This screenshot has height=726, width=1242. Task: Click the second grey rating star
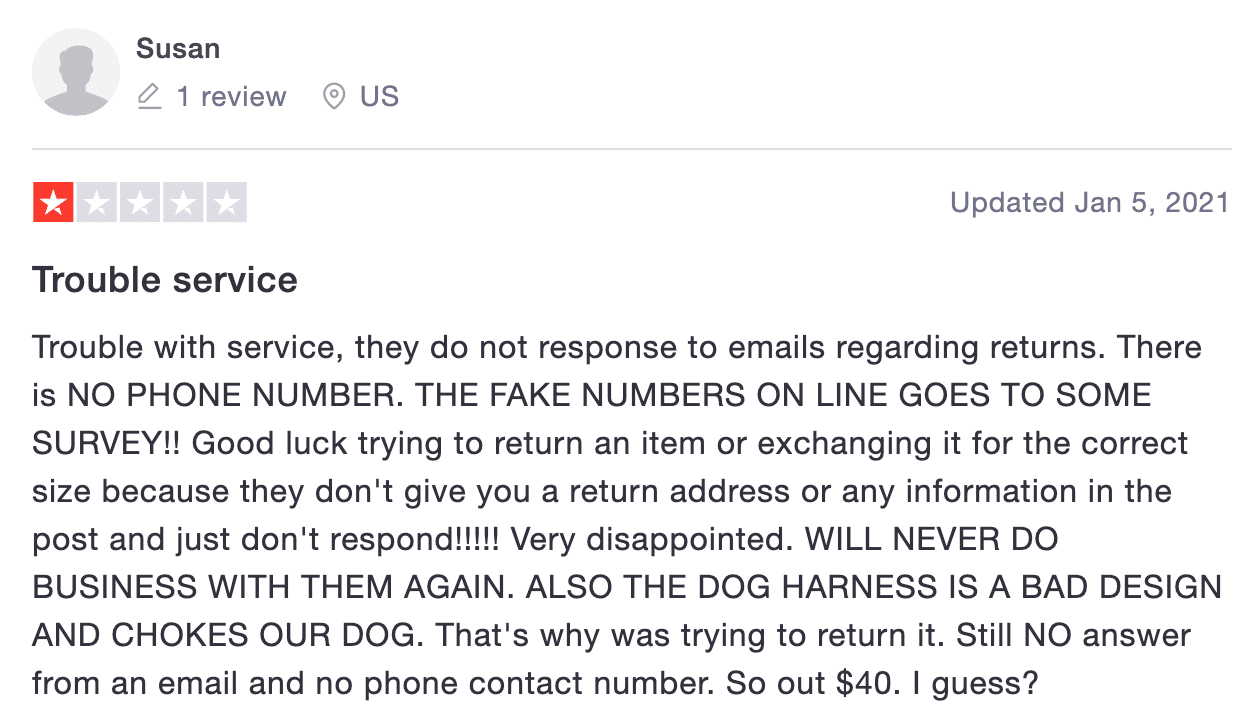(x=97, y=203)
